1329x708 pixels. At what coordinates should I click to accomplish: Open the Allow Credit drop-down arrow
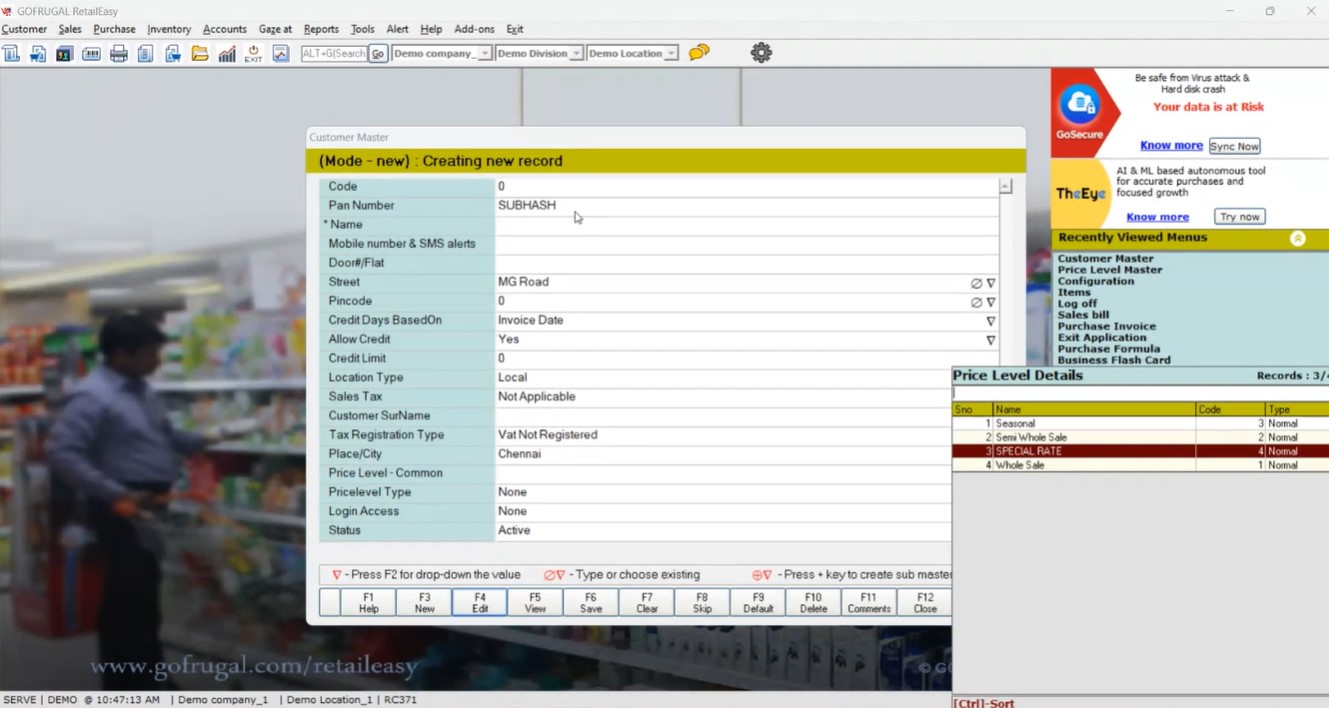(x=990, y=340)
